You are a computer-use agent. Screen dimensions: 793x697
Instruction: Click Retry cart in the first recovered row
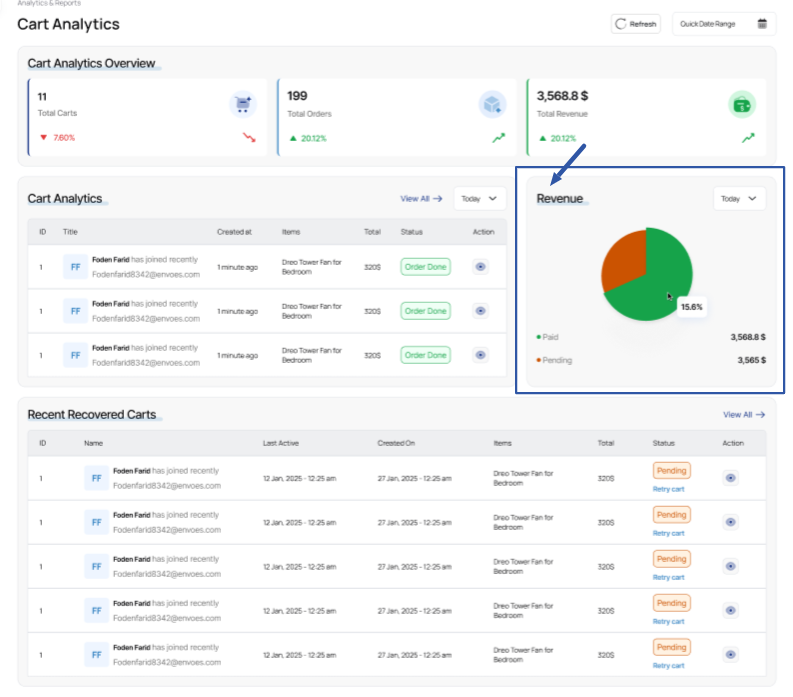coord(668,489)
